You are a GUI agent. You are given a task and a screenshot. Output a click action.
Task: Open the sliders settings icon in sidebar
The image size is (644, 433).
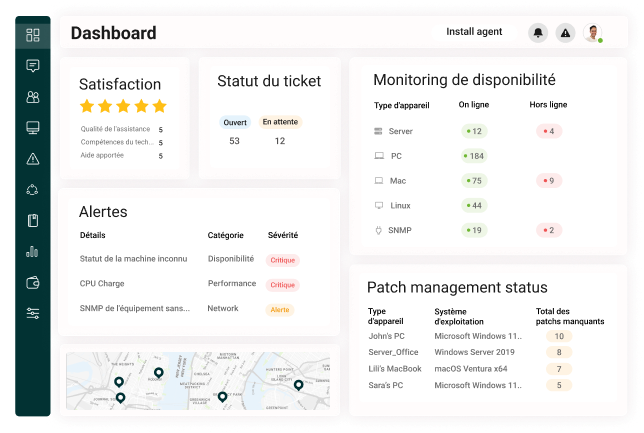click(33, 313)
